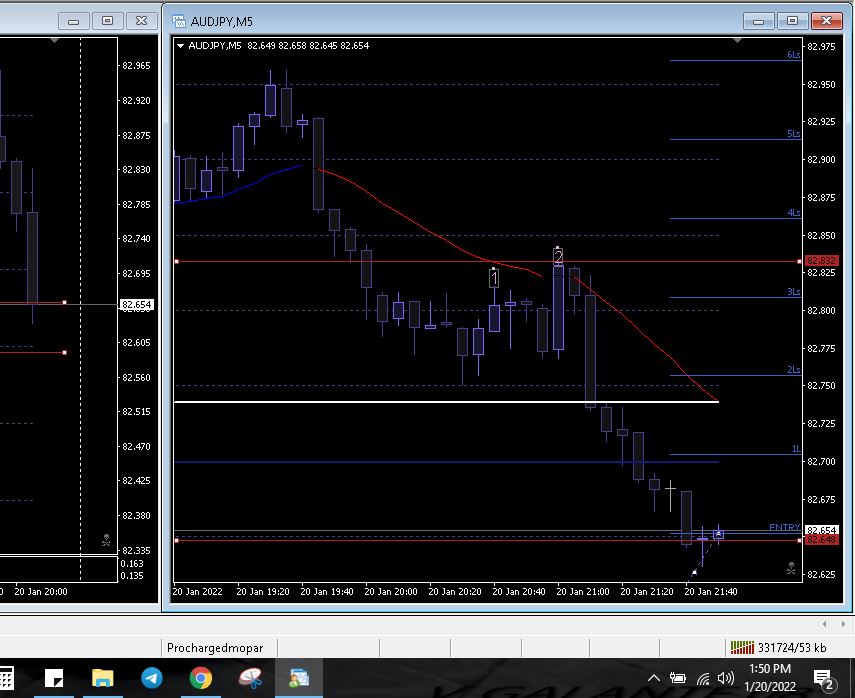This screenshot has height=698, width=855.
Task: Click the scroll left arrow above status bar
Action: pos(824,624)
